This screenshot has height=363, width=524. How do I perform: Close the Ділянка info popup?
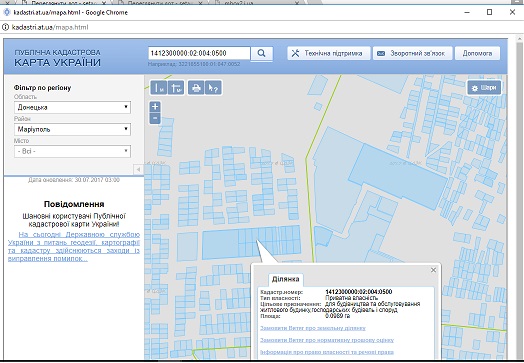[433, 270]
